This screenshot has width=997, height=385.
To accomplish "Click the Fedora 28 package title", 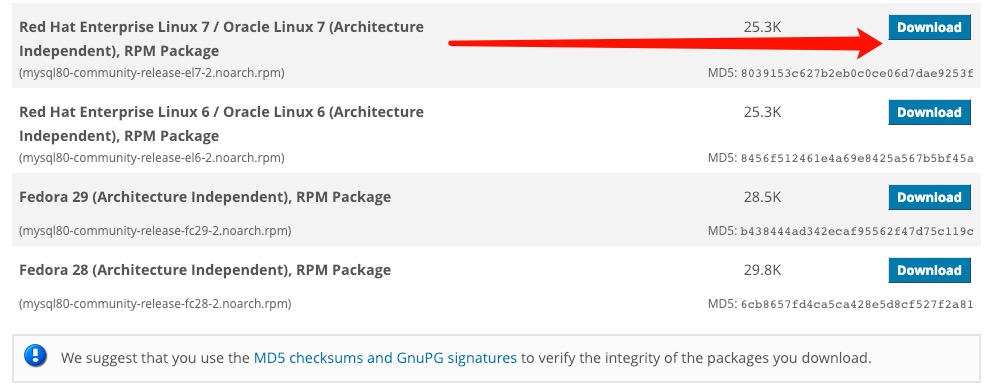I will 205,270.
